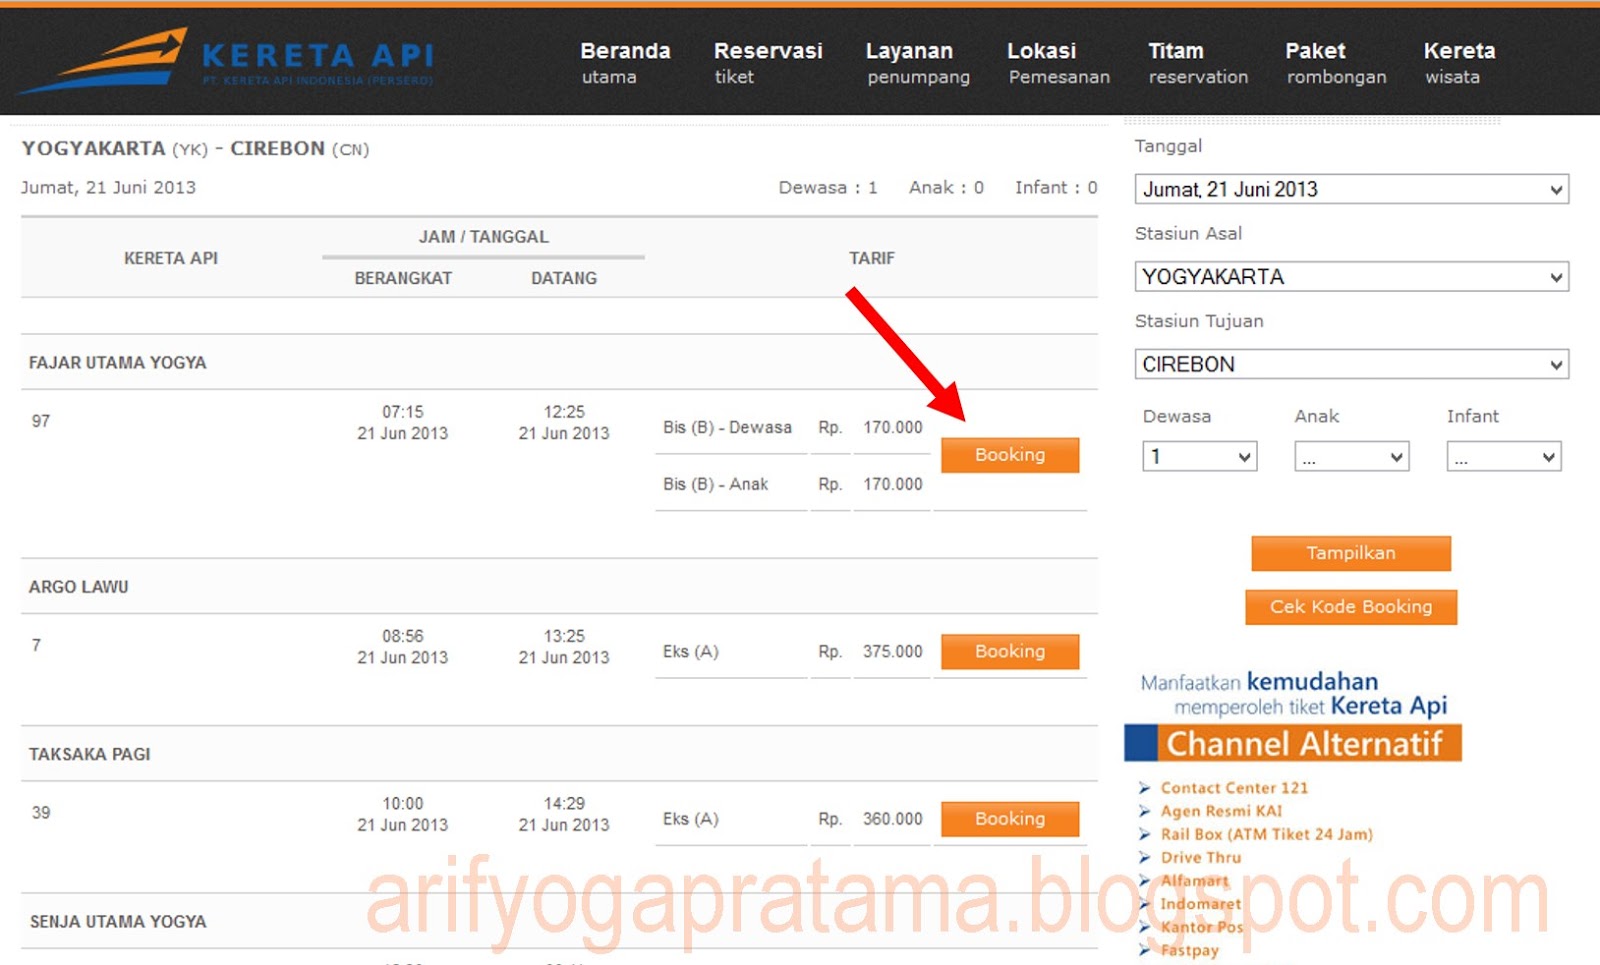
Task: Open the Stasiun Tujuan dropdown
Action: [1351, 364]
